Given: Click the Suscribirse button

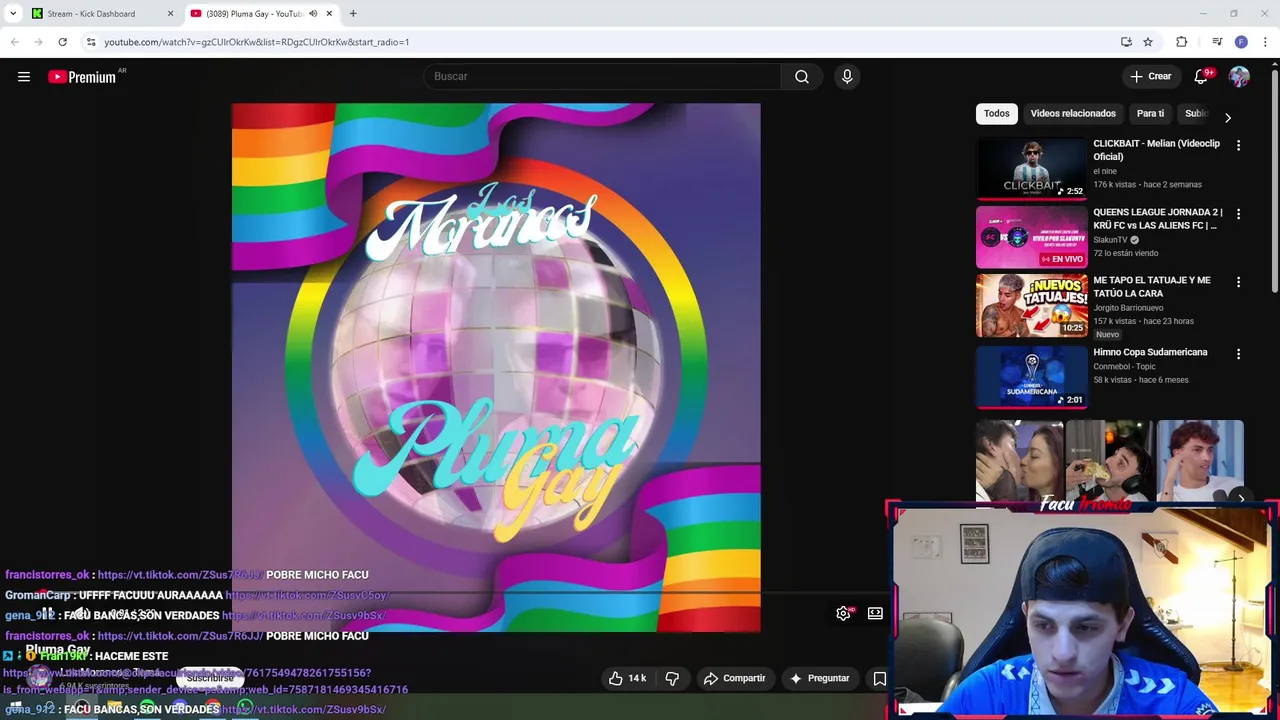Looking at the screenshot, I should pyautogui.click(x=209, y=678).
